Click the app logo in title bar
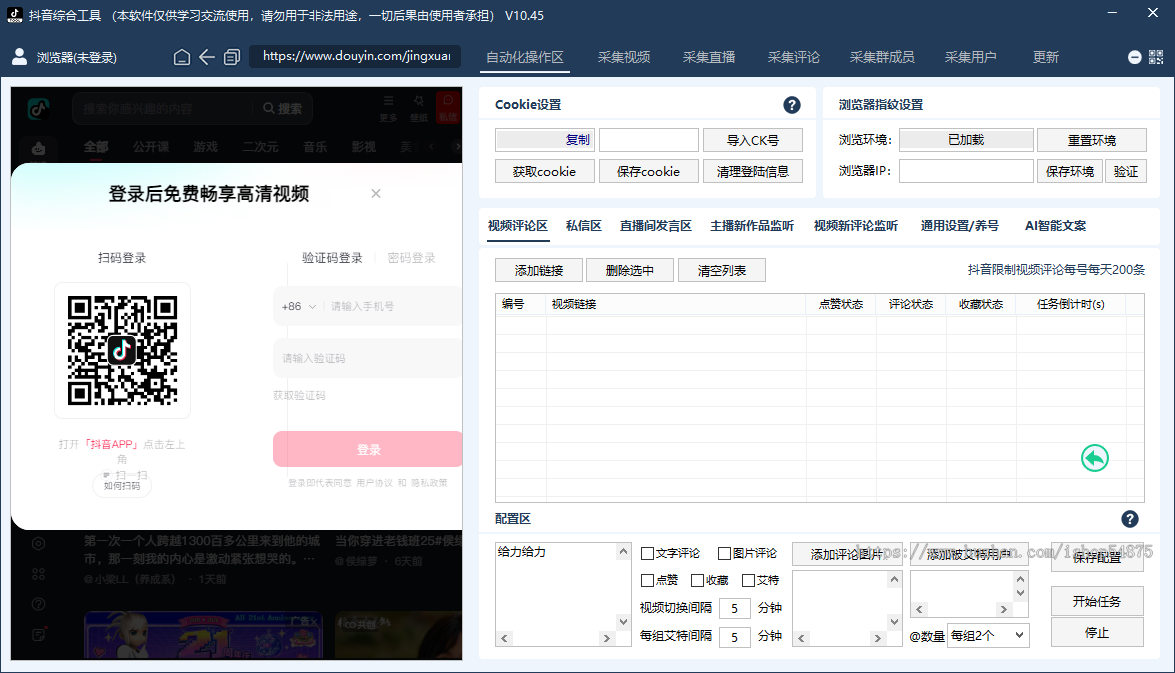The image size is (1175, 673). click(15, 15)
